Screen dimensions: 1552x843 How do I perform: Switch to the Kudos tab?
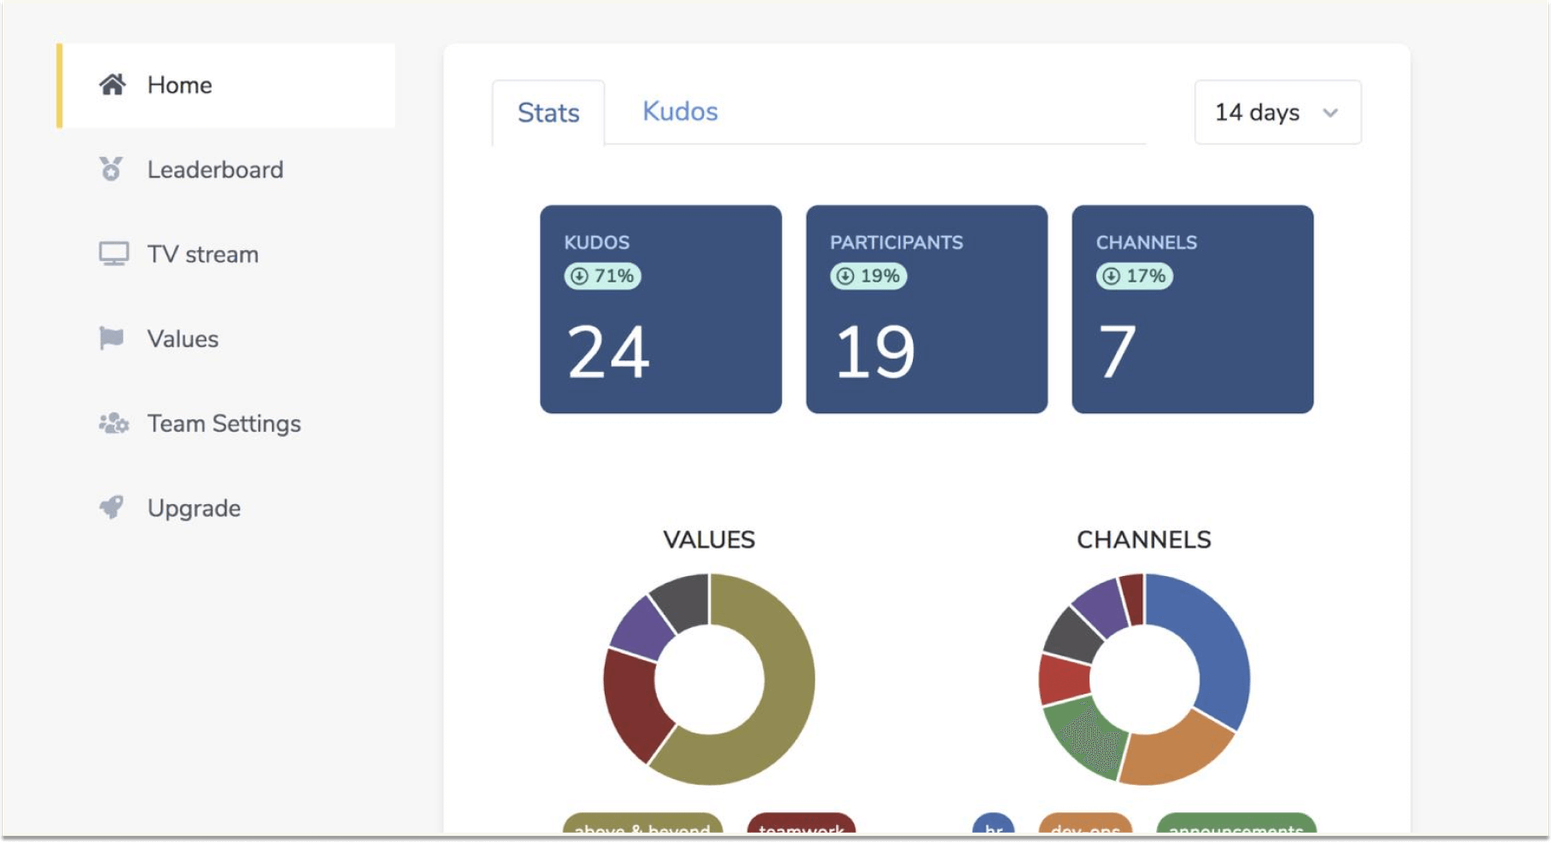click(680, 111)
